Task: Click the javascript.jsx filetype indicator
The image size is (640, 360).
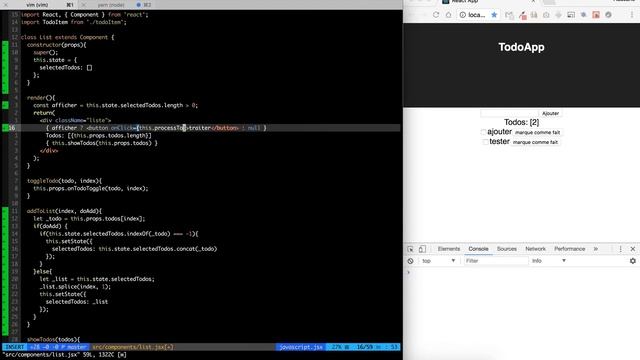Action: [x=301, y=347]
